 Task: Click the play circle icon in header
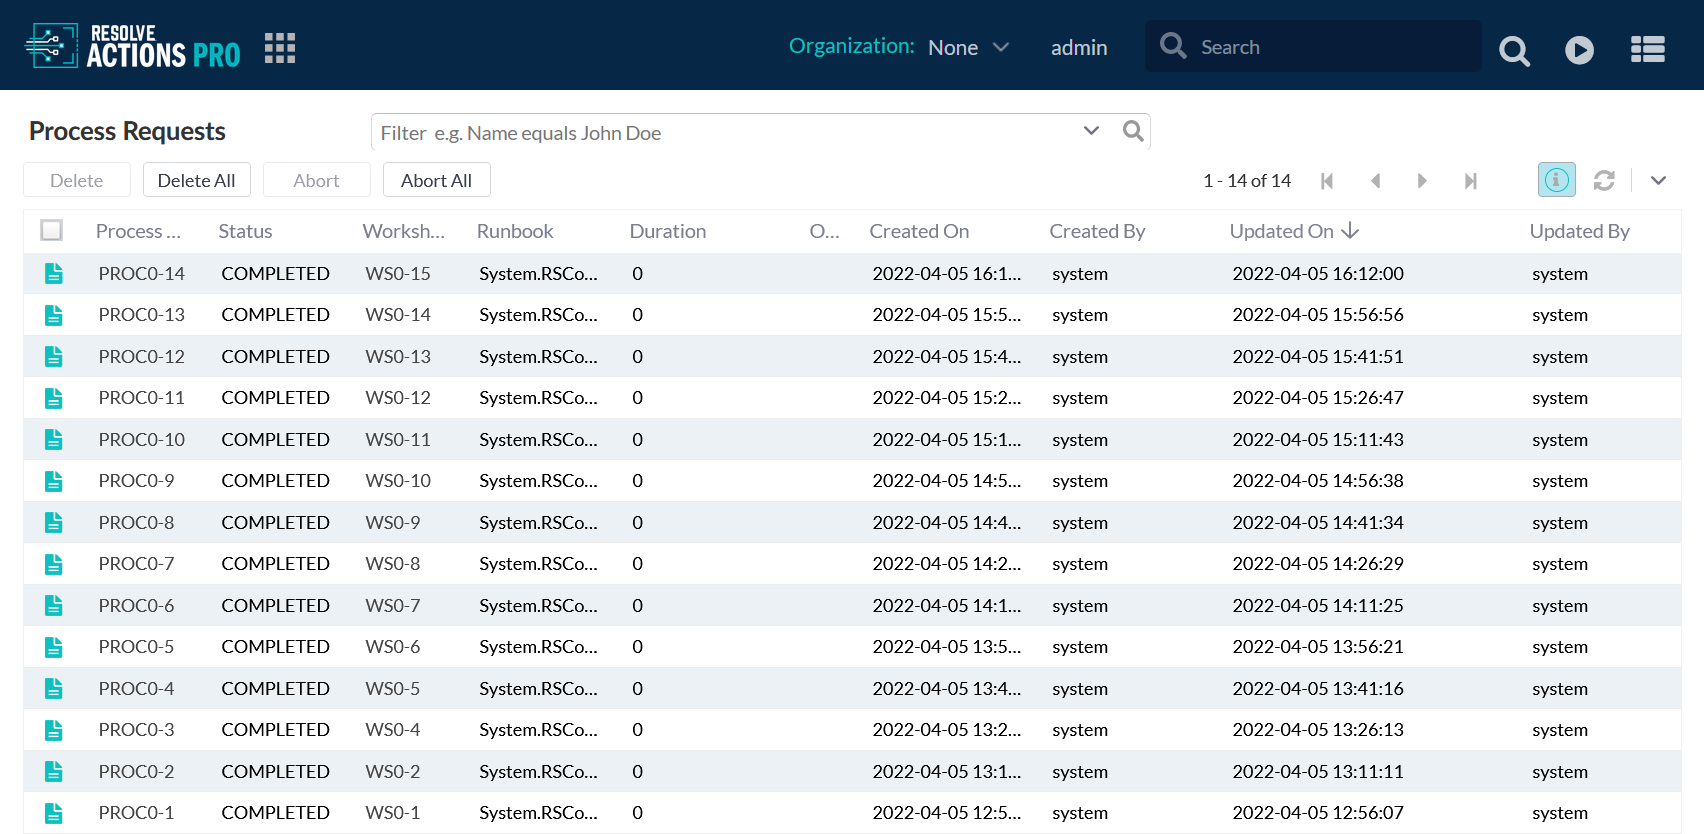(x=1579, y=50)
